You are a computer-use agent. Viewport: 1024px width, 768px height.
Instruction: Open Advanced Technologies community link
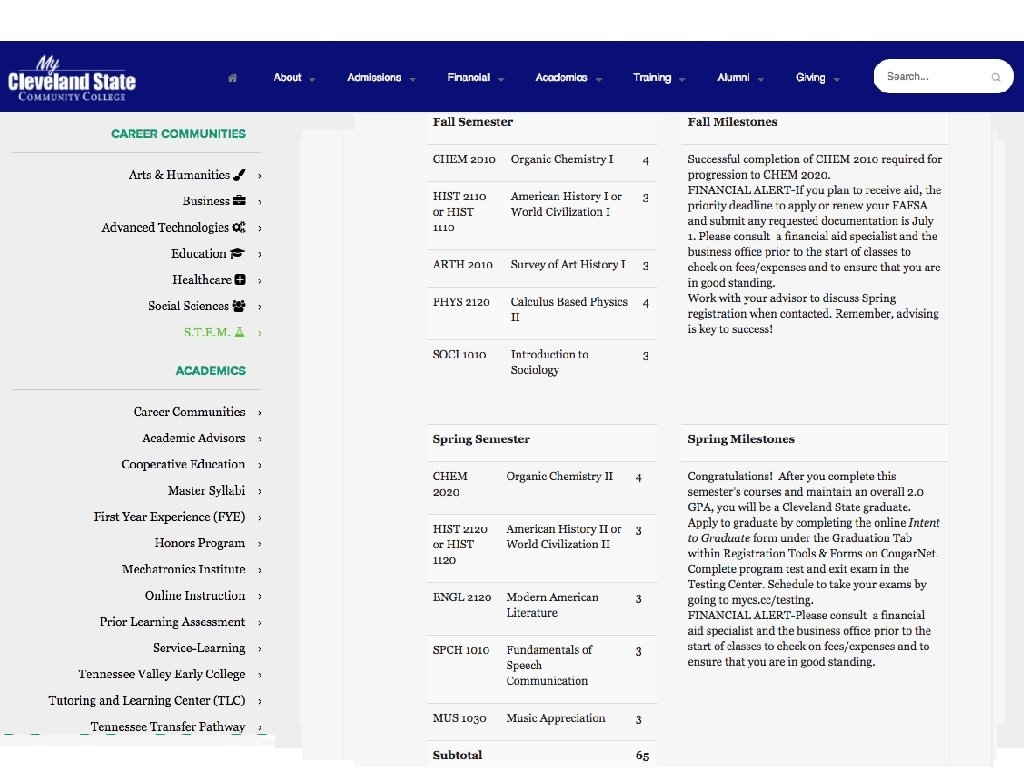[165, 227]
